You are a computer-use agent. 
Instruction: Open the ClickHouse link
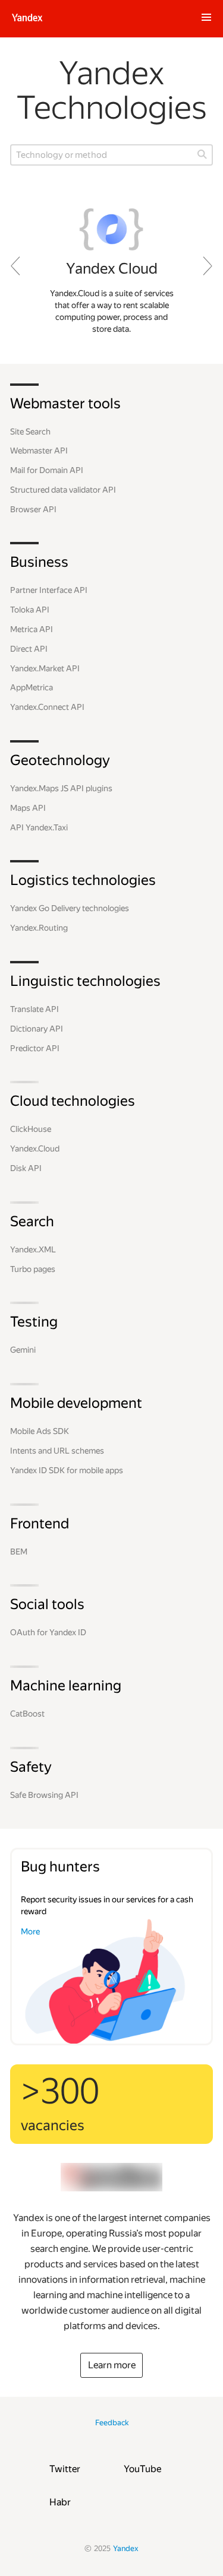pos(31,1129)
